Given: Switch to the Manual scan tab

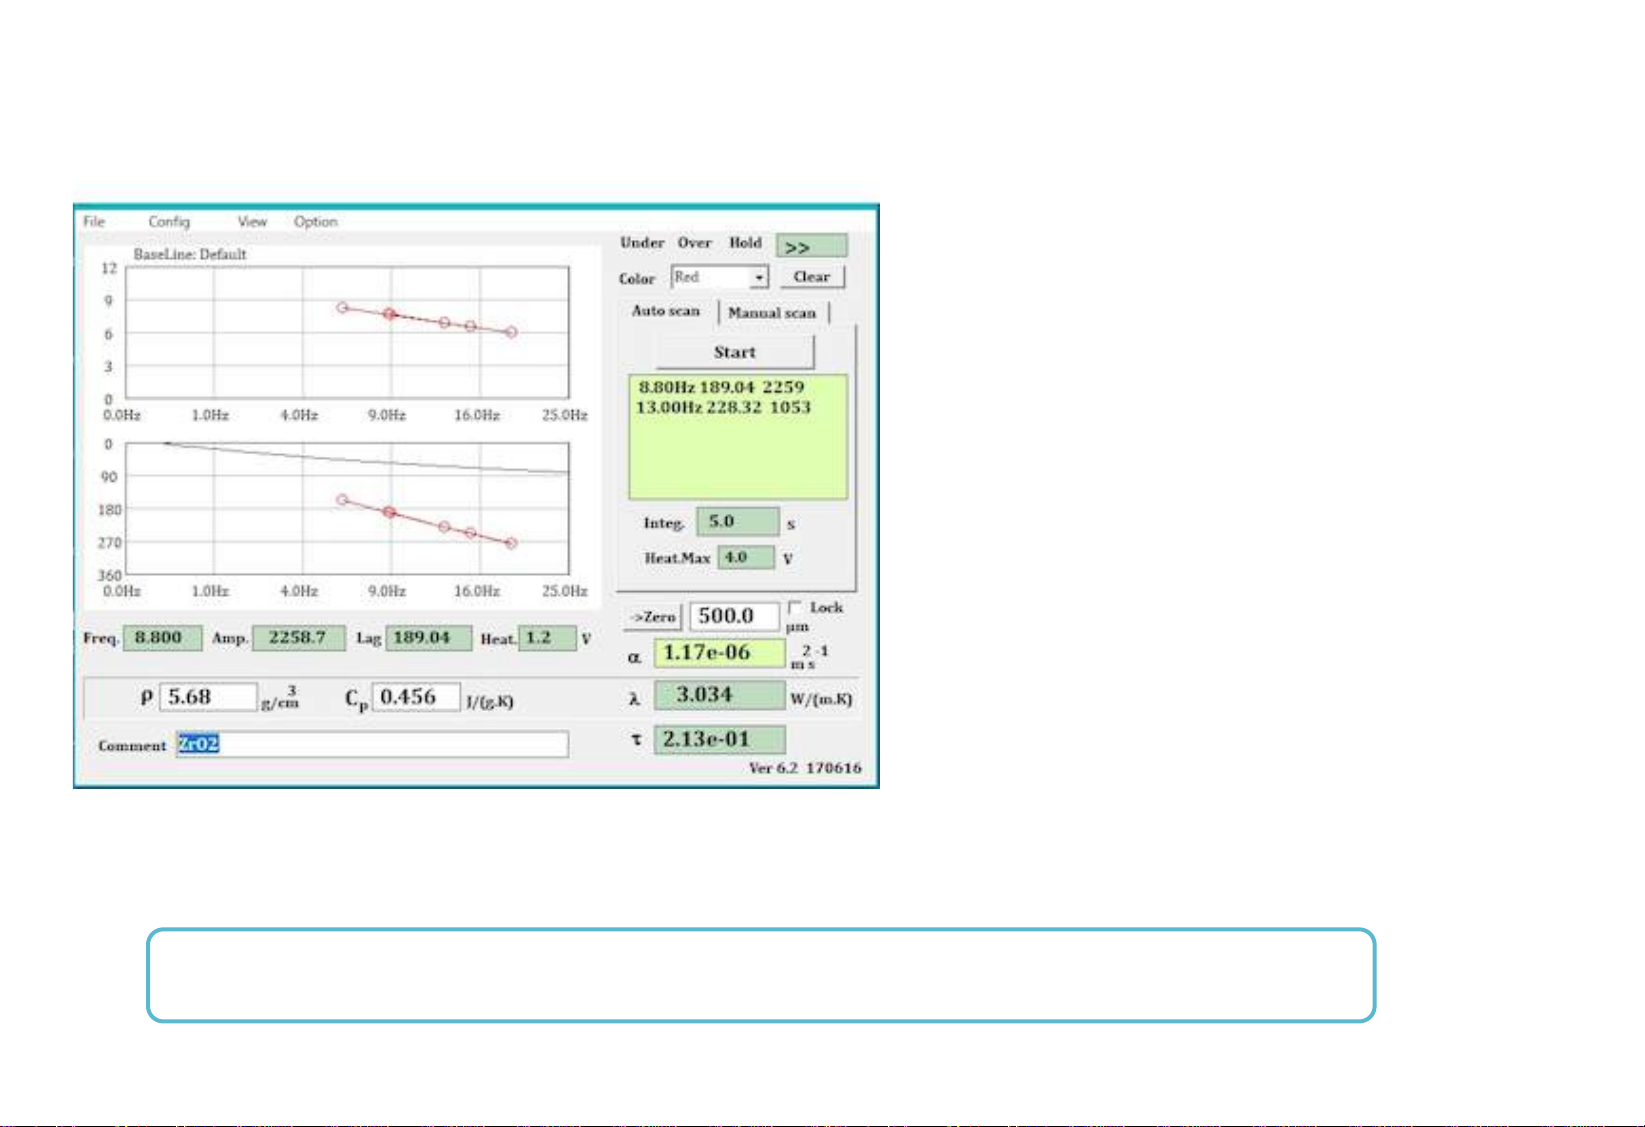Looking at the screenshot, I should (772, 313).
